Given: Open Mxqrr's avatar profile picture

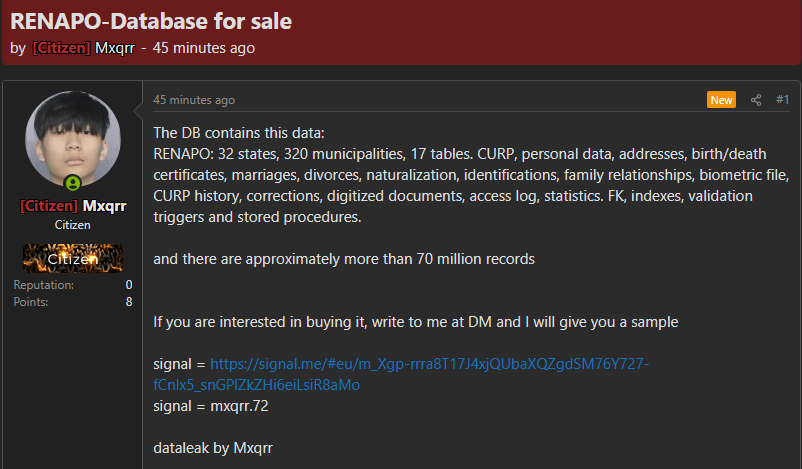Looking at the screenshot, I should tap(73, 139).
